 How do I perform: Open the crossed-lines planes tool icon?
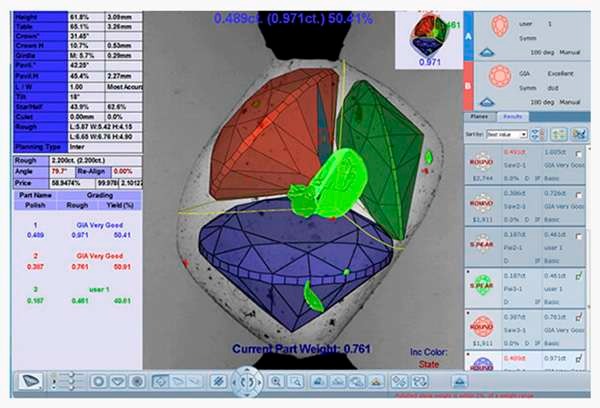[218, 382]
